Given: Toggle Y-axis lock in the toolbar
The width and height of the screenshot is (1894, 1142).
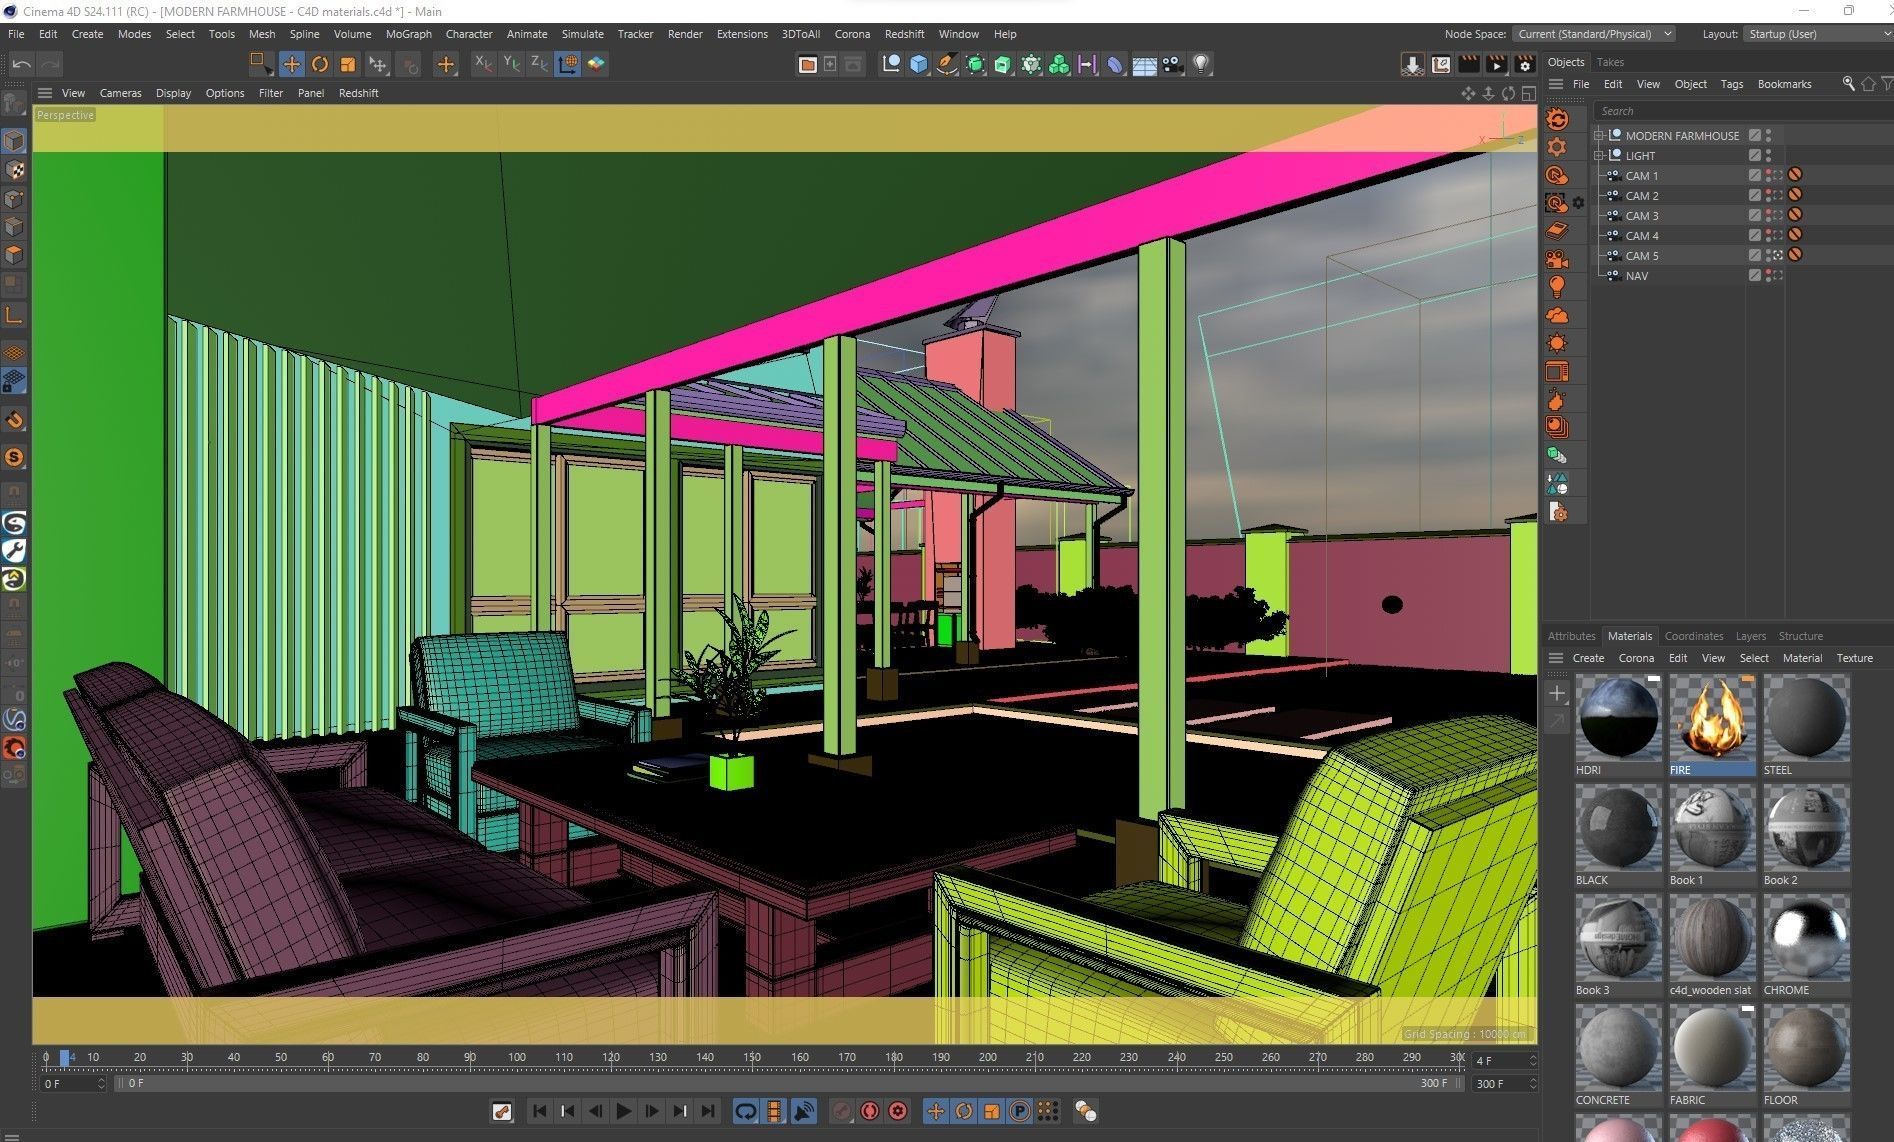Looking at the screenshot, I should tap(511, 64).
